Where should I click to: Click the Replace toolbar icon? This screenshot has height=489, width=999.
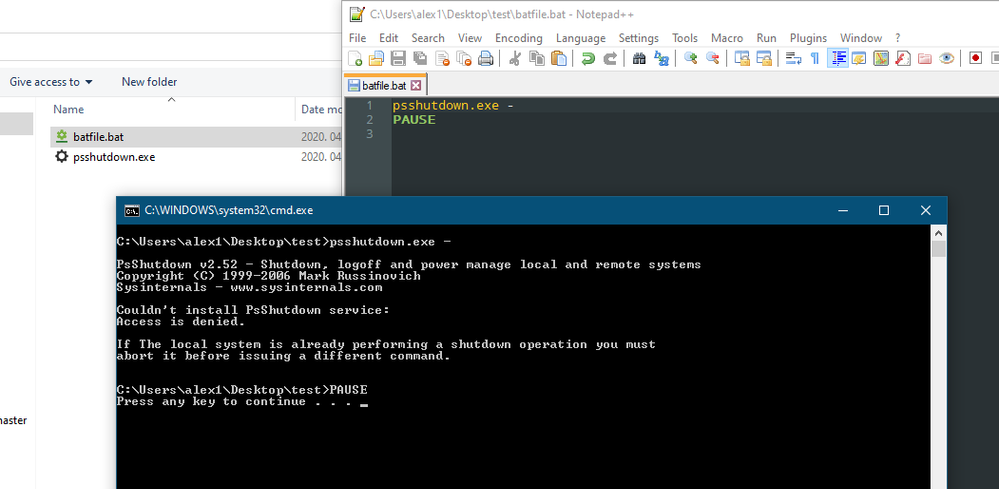tap(661, 59)
